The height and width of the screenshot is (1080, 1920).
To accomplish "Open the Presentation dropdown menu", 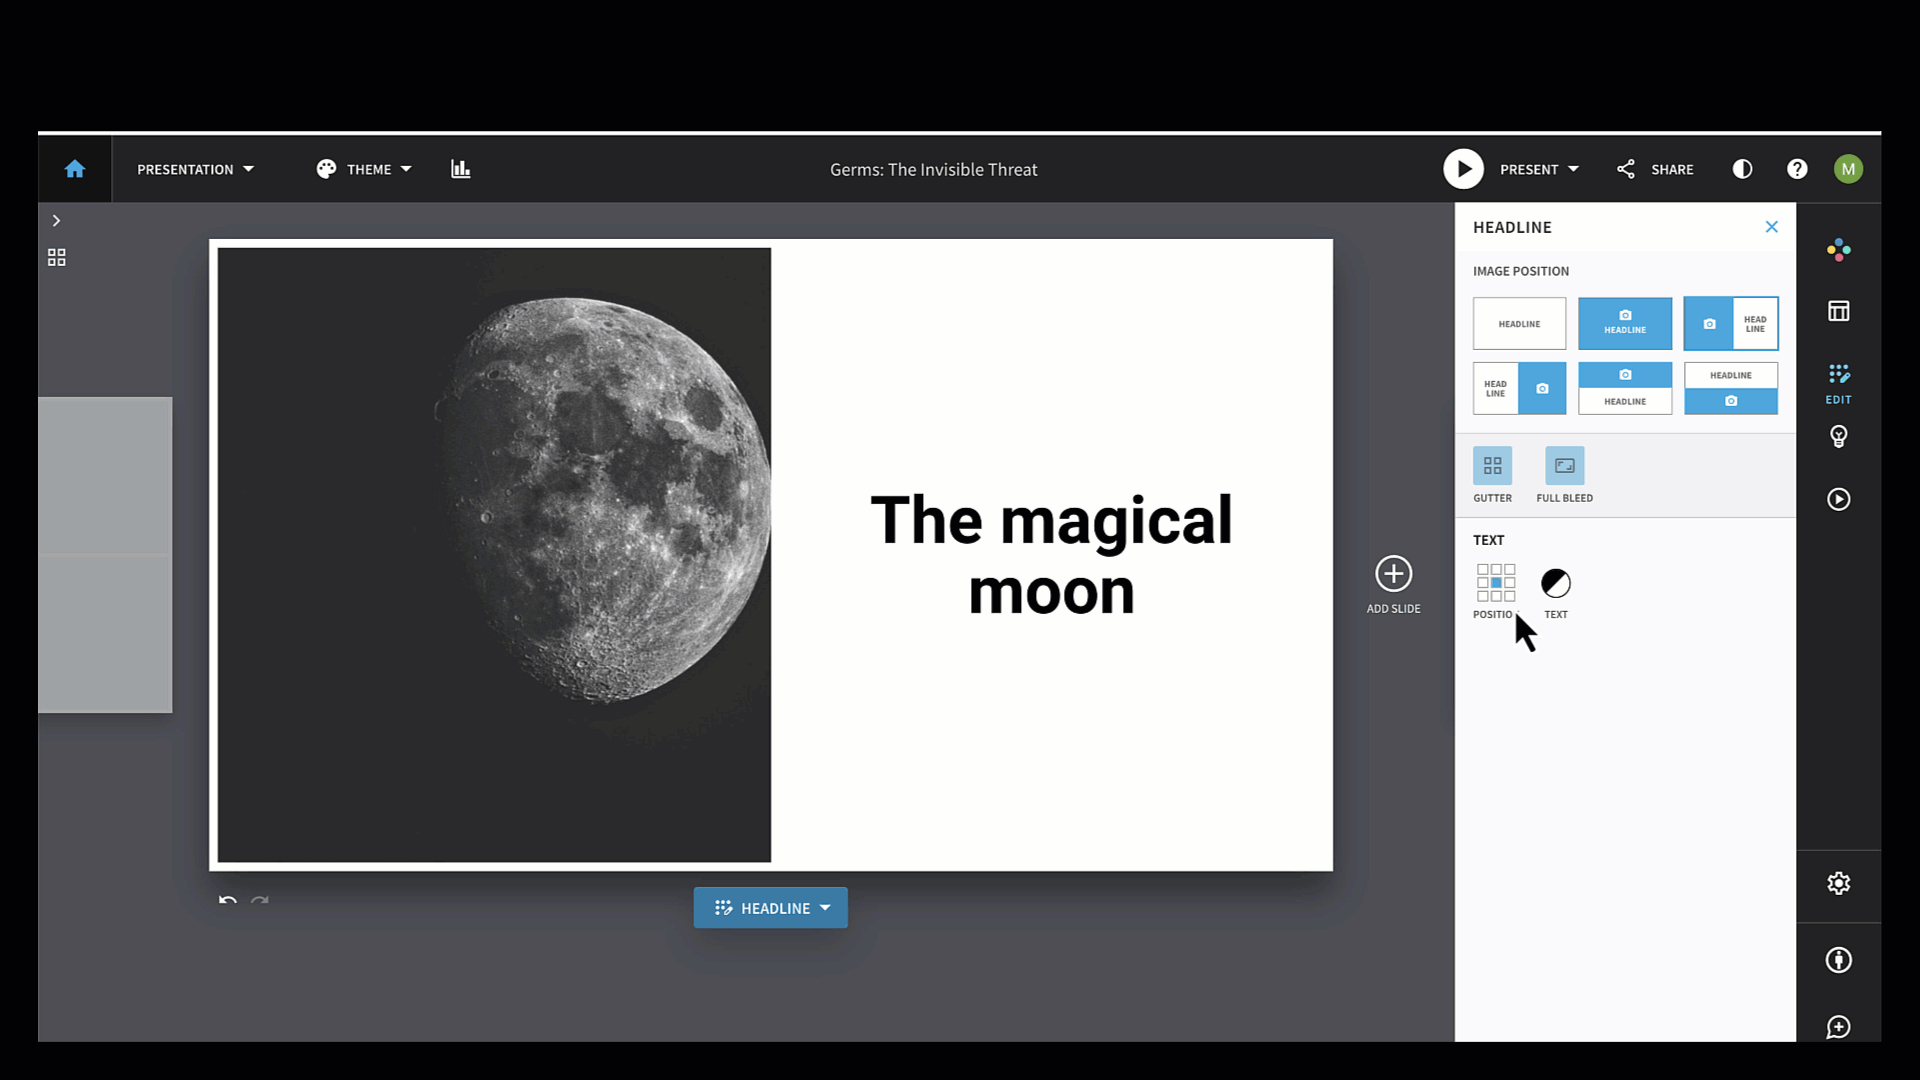I will [x=195, y=169].
